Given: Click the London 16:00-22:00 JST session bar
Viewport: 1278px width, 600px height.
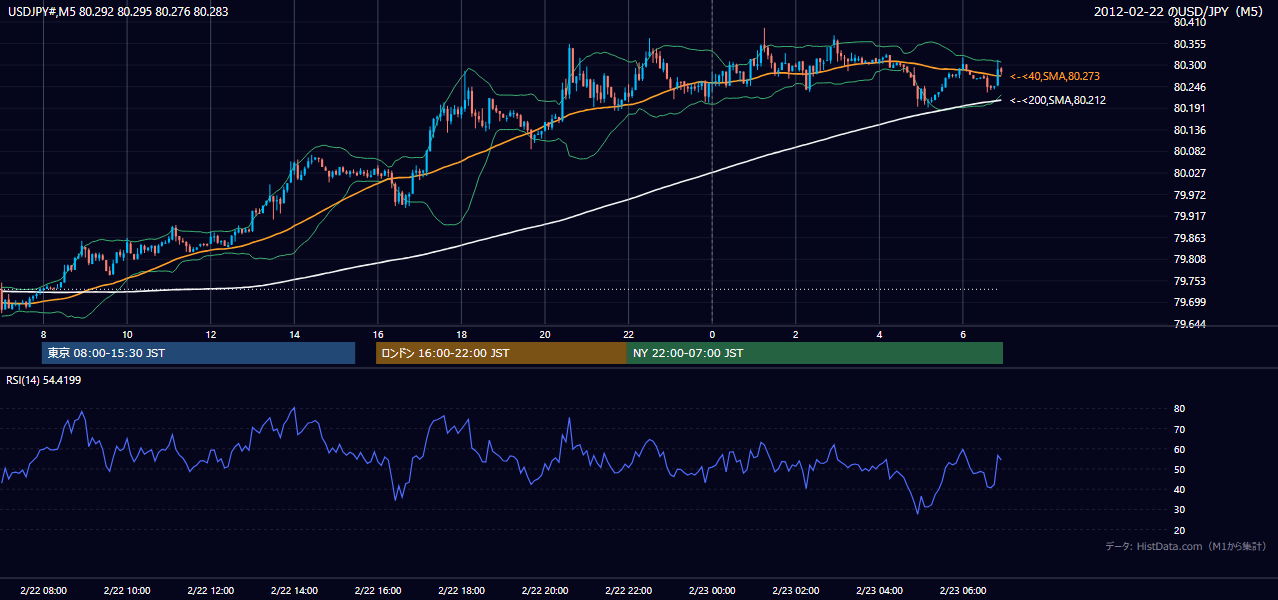Looking at the screenshot, I should pyautogui.click(x=501, y=353).
